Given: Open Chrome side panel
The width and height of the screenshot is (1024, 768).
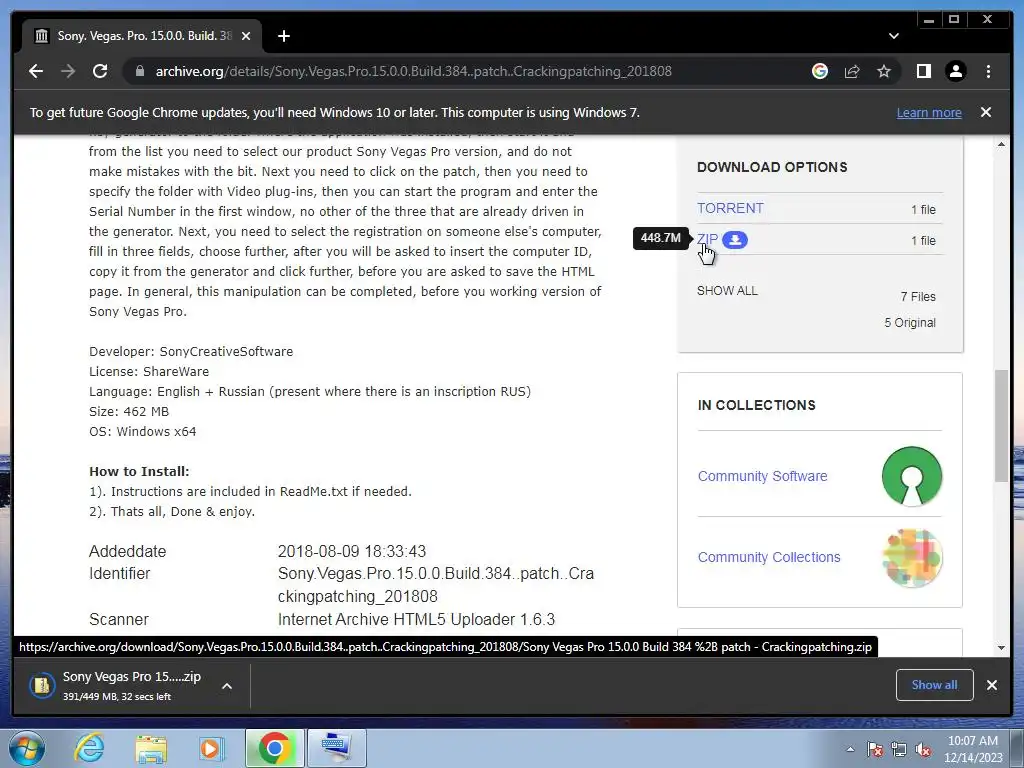Looking at the screenshot, I should 923,71.
